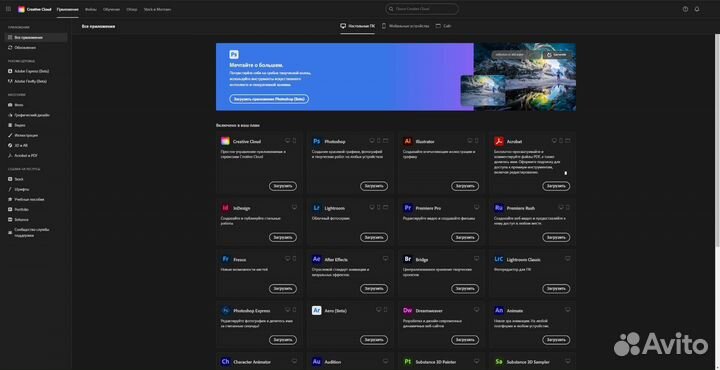Click the Dreamweaver card's Dw icon
The image size is (720, 370).
(x=407, y=310)
